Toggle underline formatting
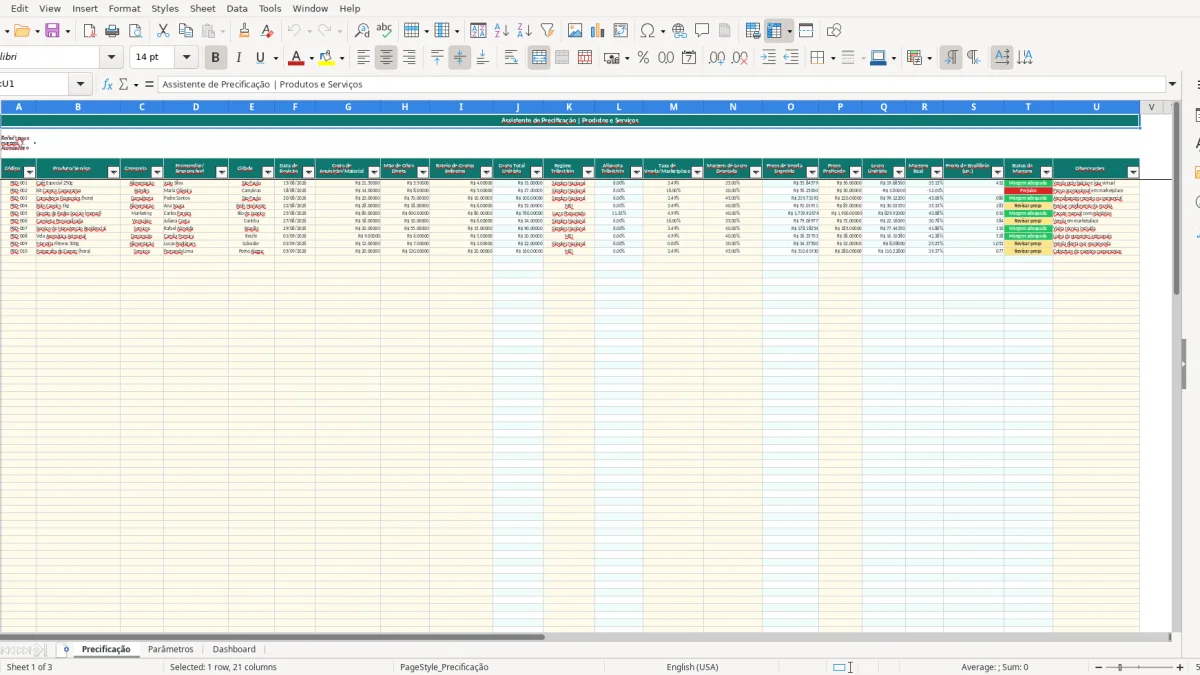 coord(261,58)
